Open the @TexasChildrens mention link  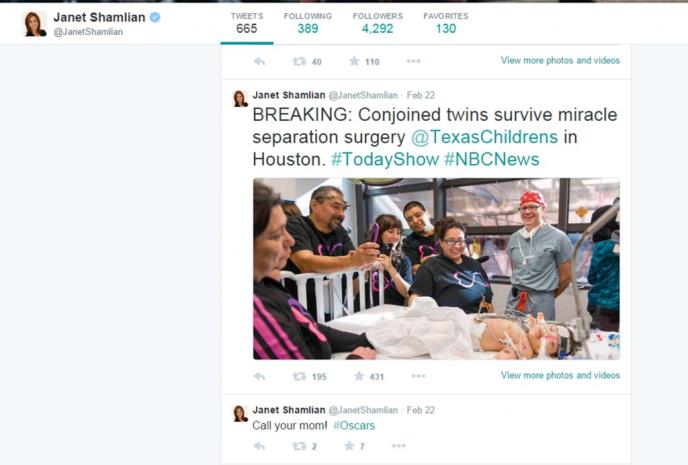pos(484,137)
